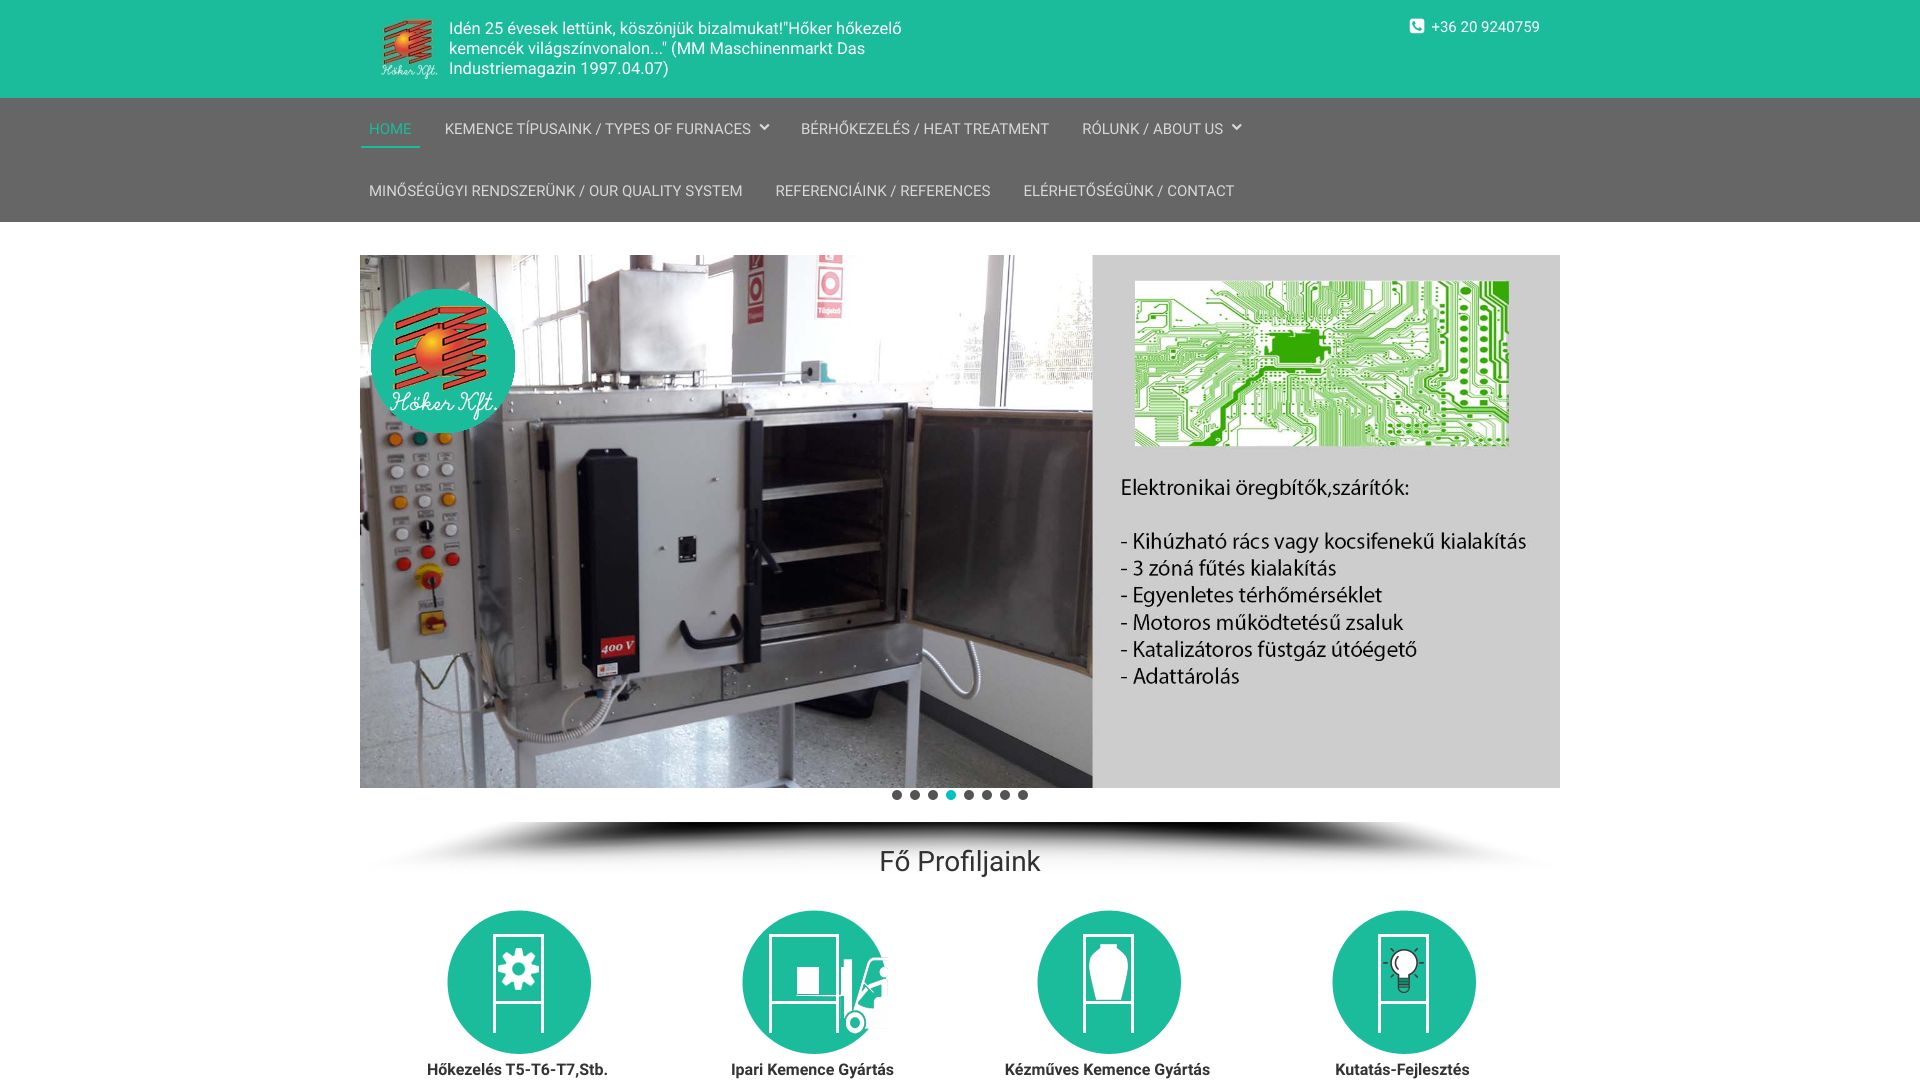Open the Kézműves Kemence Gyártás link
The width and height of the screenshot is (1920, 1080).
click(1107, 1070)
